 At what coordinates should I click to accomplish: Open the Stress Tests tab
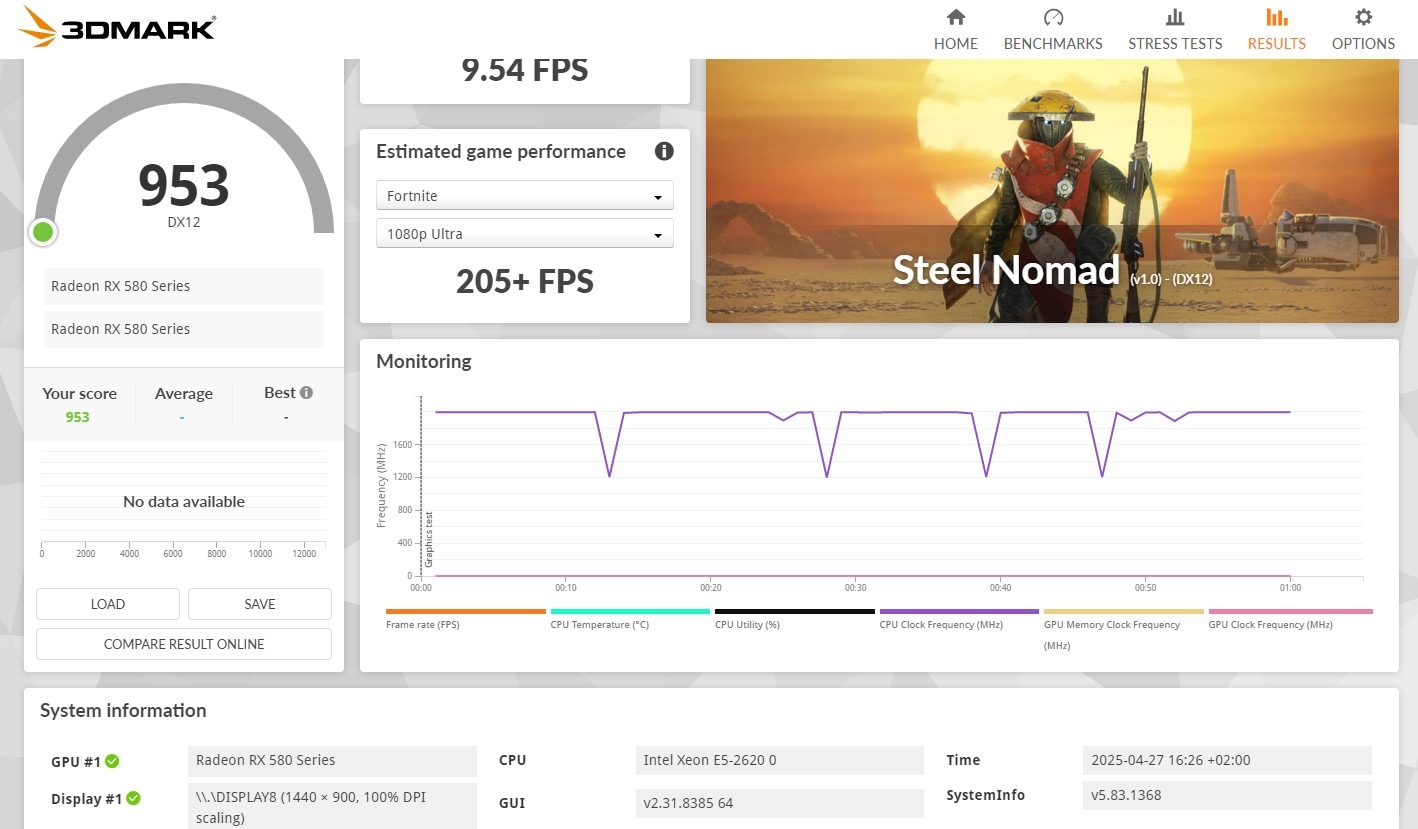pyautogui.click(x=1175, y=30)
